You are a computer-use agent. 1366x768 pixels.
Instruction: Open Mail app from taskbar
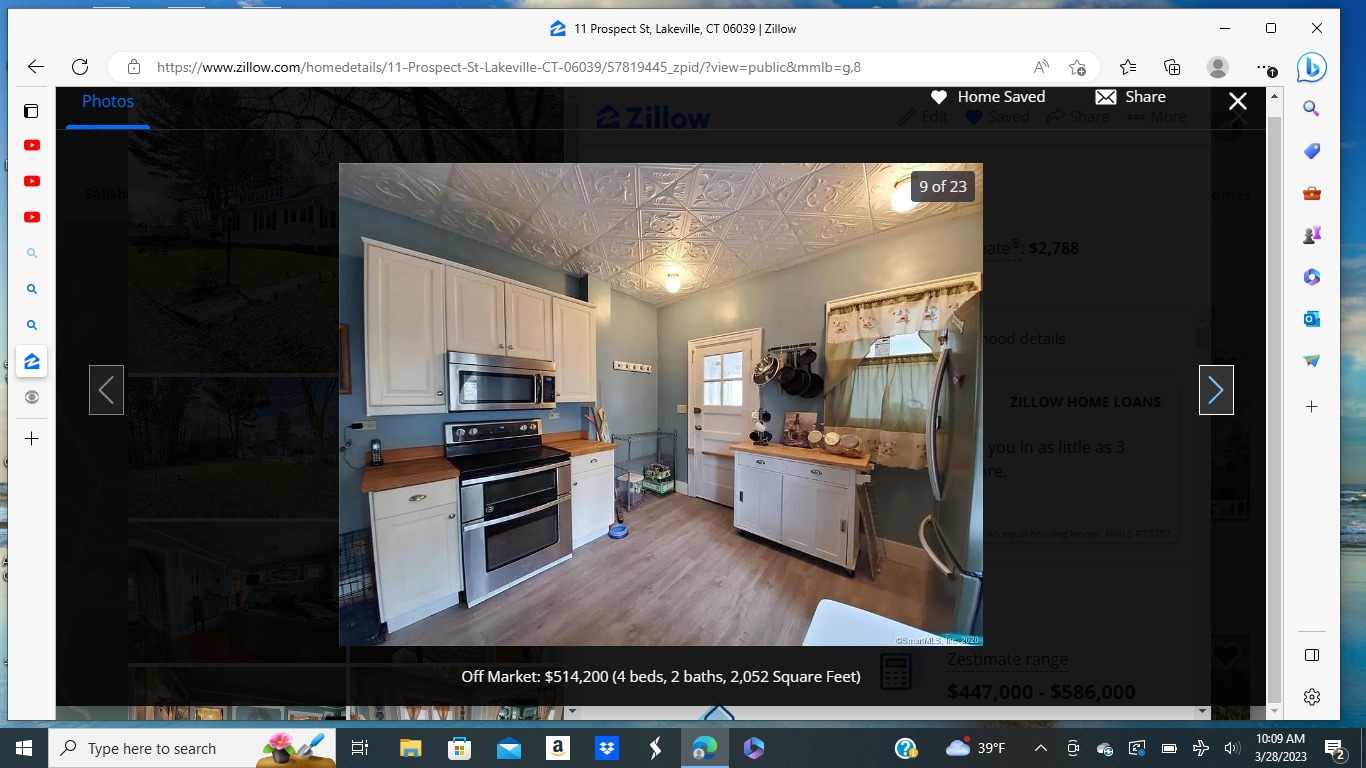tap(509, 748)
